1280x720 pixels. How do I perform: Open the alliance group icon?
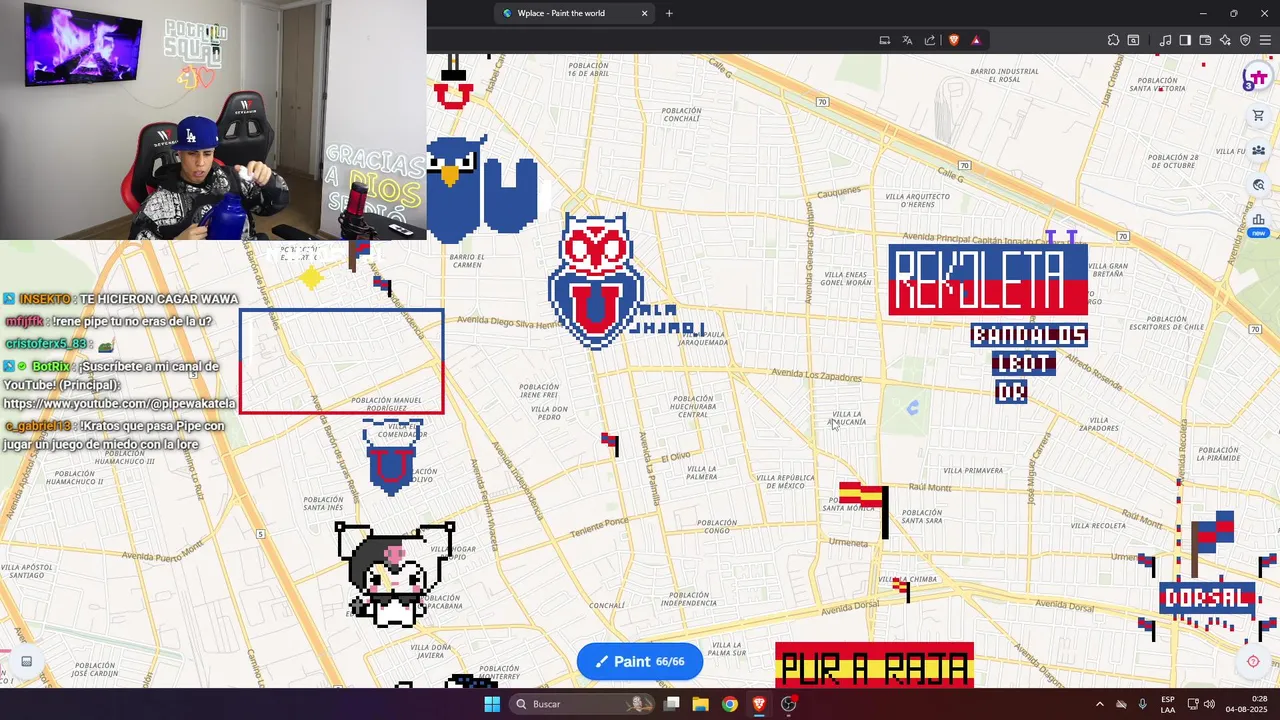point(1258,151)
